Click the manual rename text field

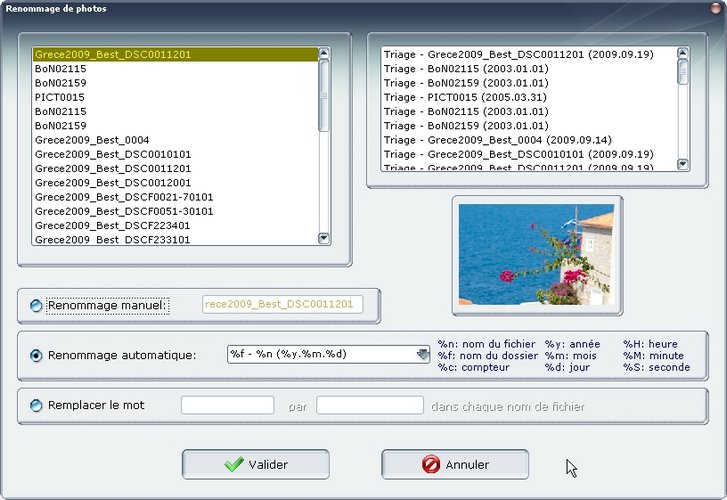click(x=282, y=305)
